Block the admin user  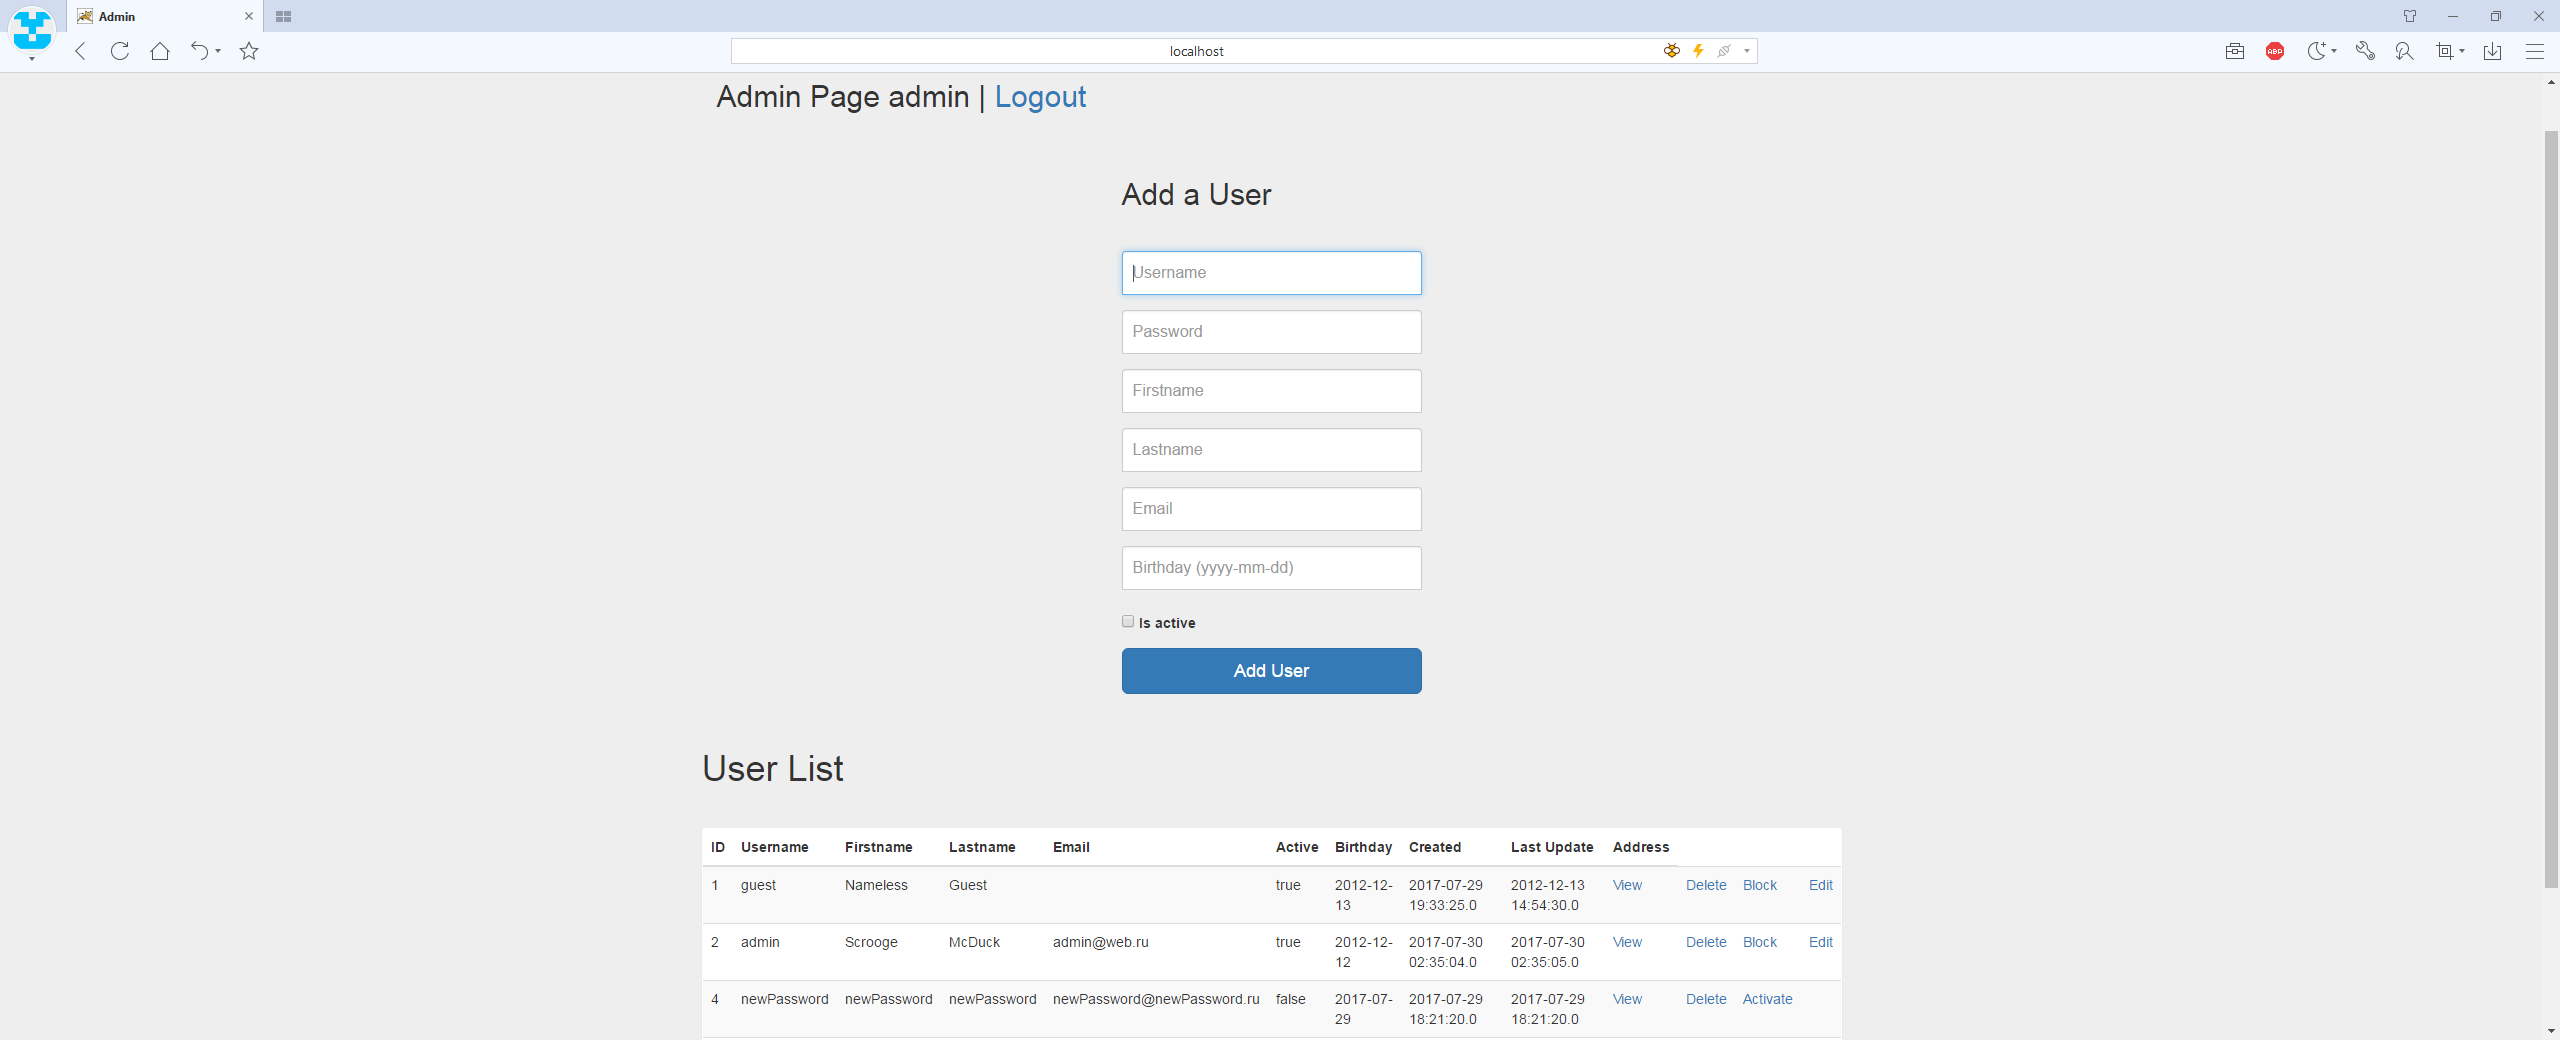coord(1759,942)
